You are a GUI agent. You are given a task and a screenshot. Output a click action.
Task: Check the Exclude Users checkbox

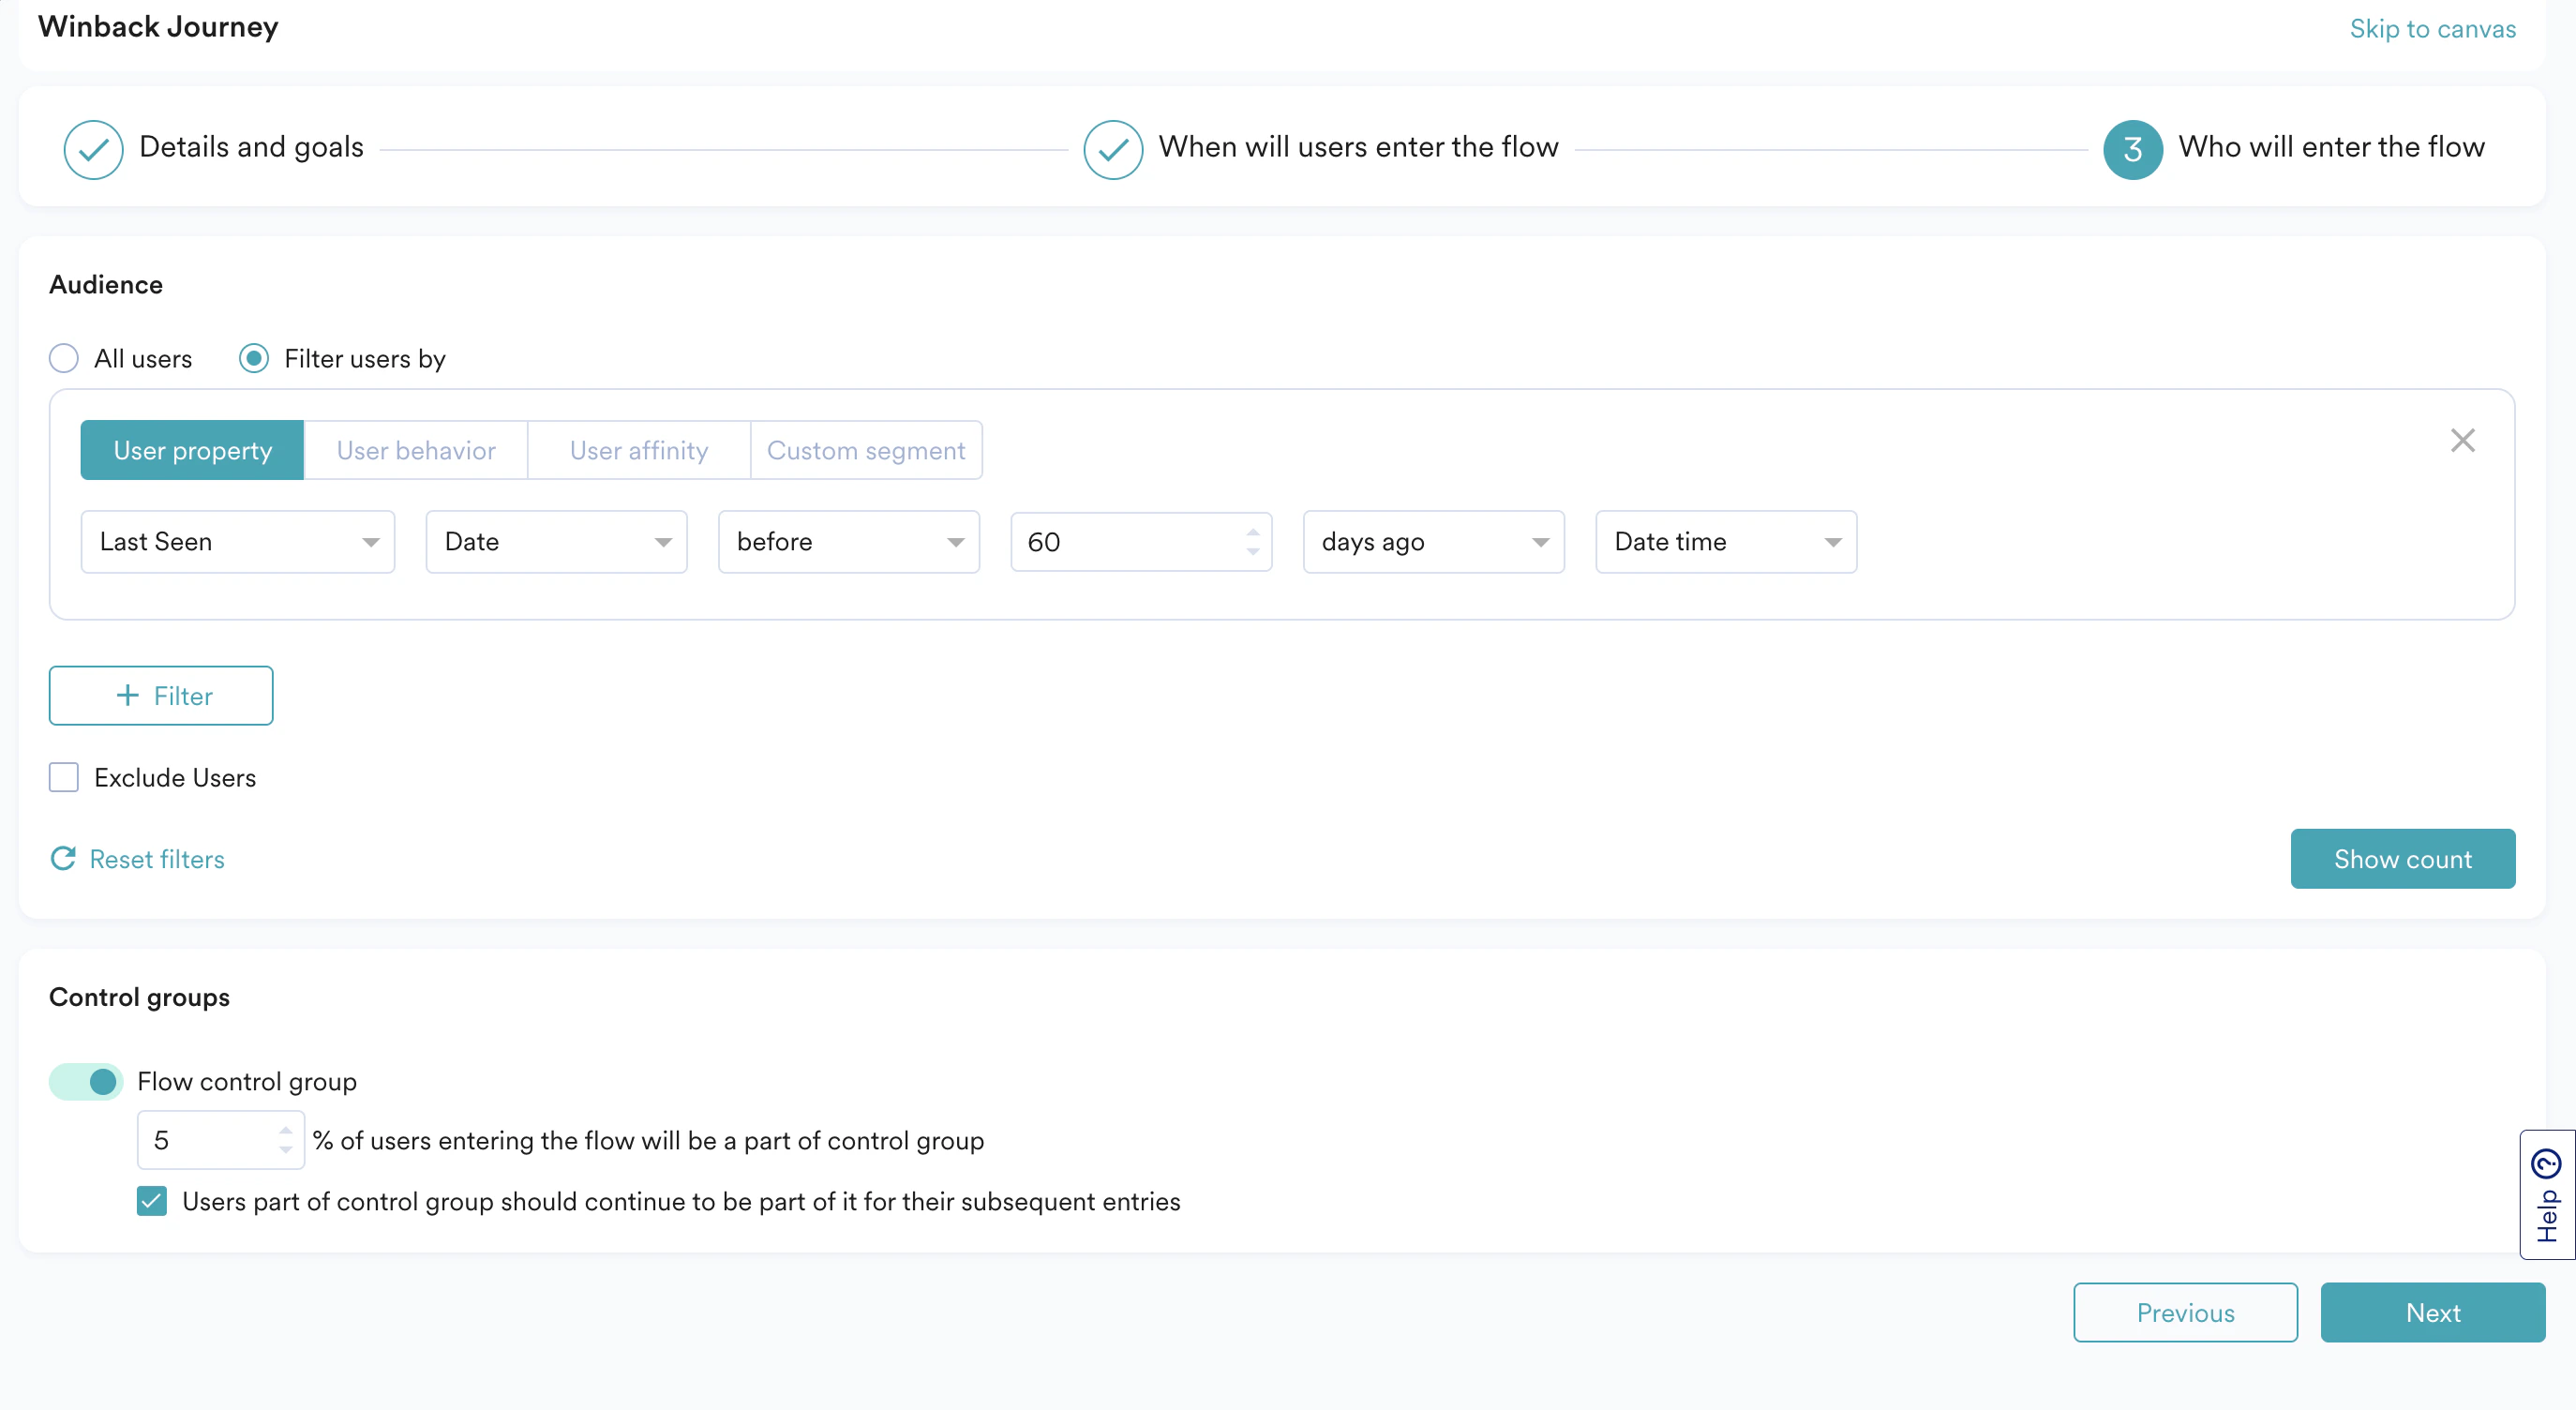[x=64, y=777]
